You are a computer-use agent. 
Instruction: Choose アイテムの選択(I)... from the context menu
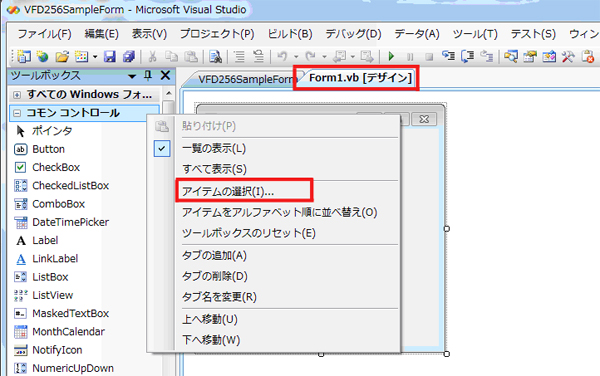pos(228,191)
